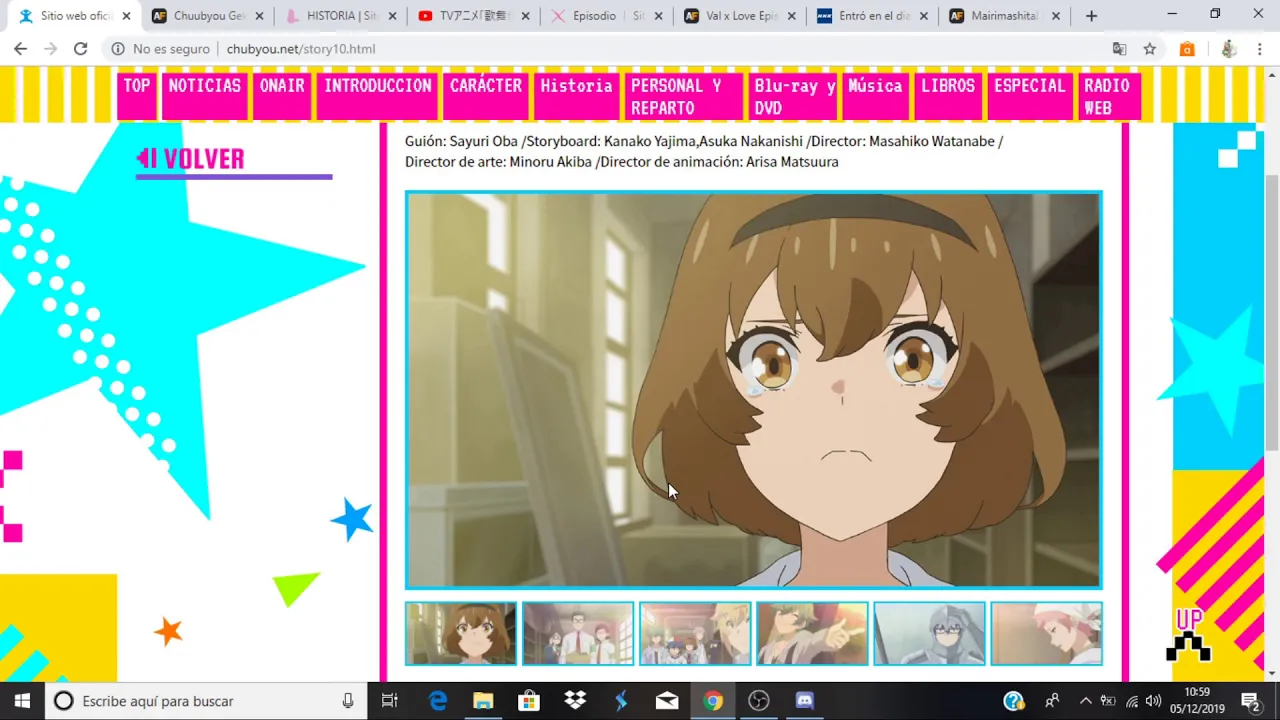This screenshot has height=720, width=1280.
Task: Click Google Chrome taskbar icon
Action: pos(713,701)
